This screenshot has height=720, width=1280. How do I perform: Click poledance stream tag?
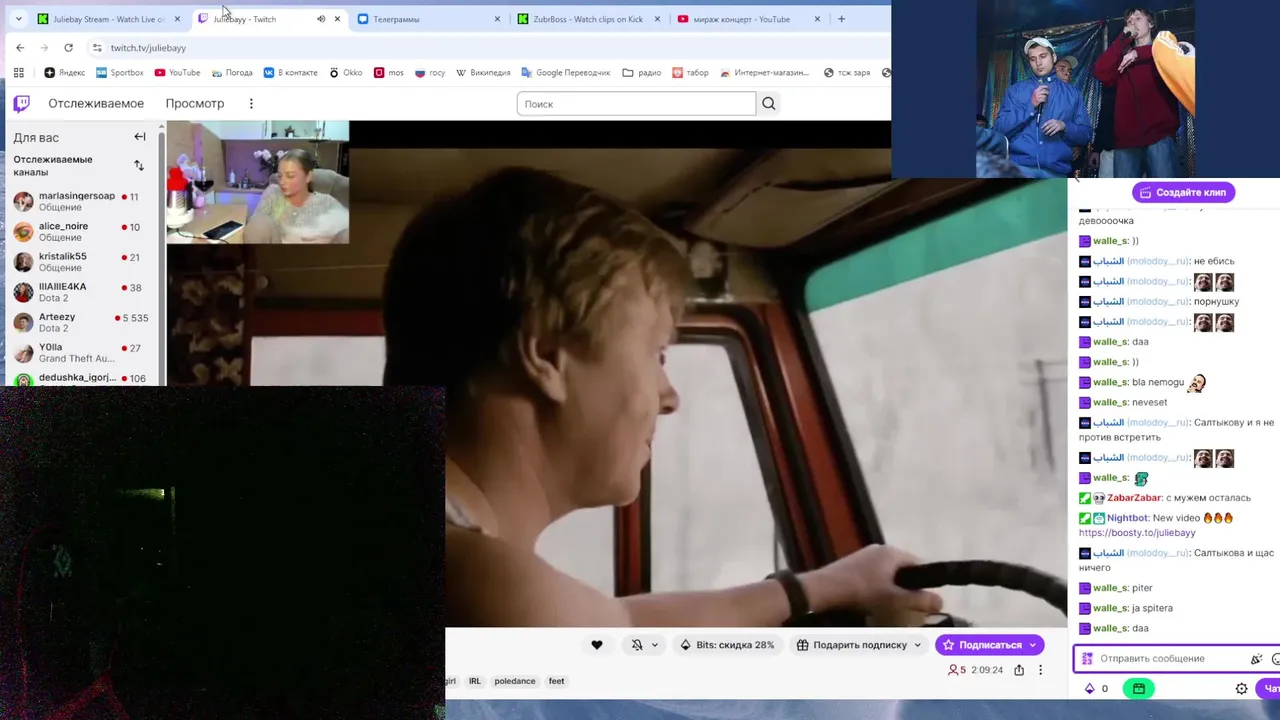(515, 681)
